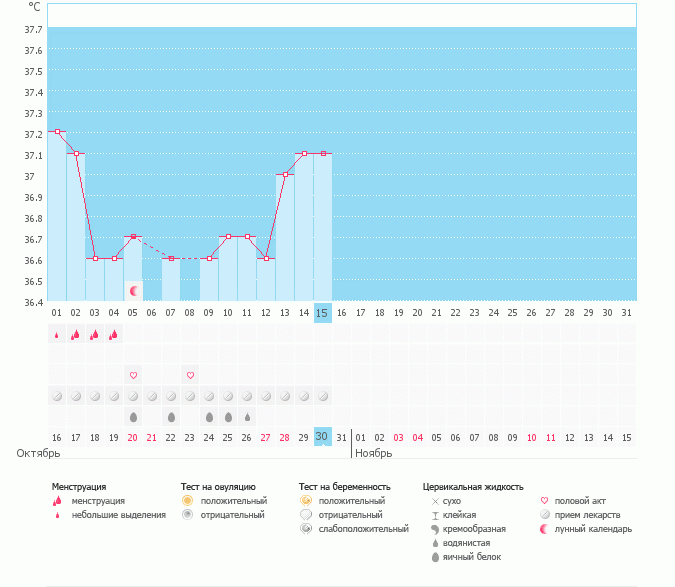Select the small watery fluid icon on day 11
The width and height of the screenshot is (675, 587).
coord(247,416)
